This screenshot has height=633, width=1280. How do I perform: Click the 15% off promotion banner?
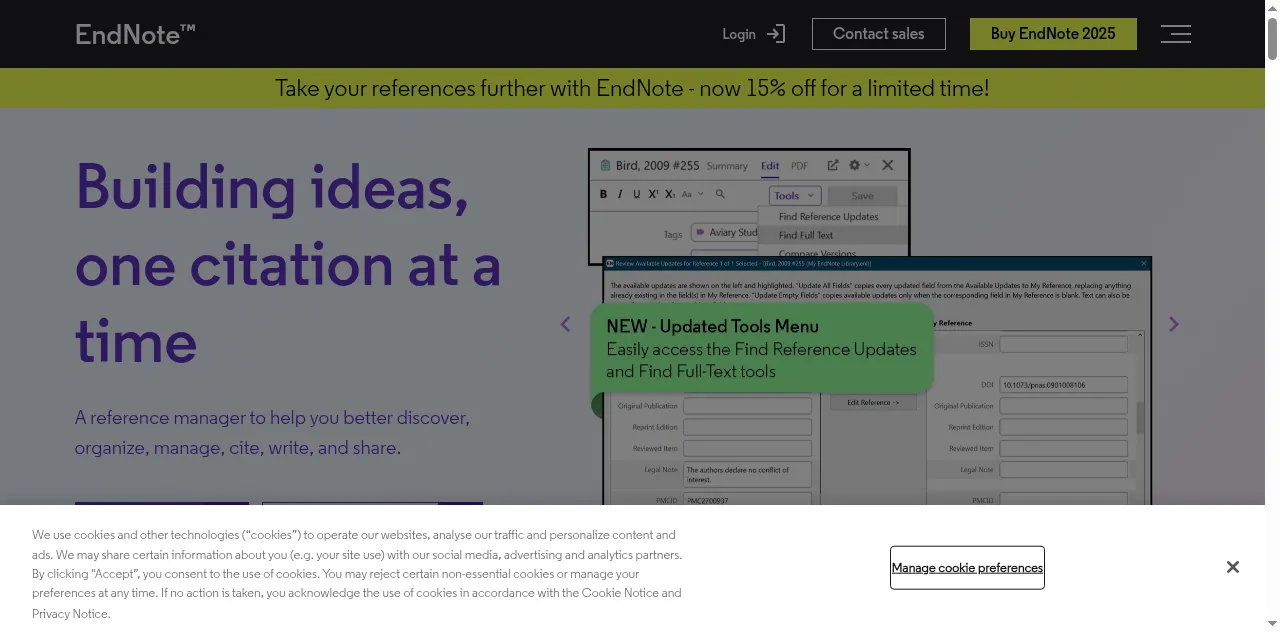(x=632, y=88)
